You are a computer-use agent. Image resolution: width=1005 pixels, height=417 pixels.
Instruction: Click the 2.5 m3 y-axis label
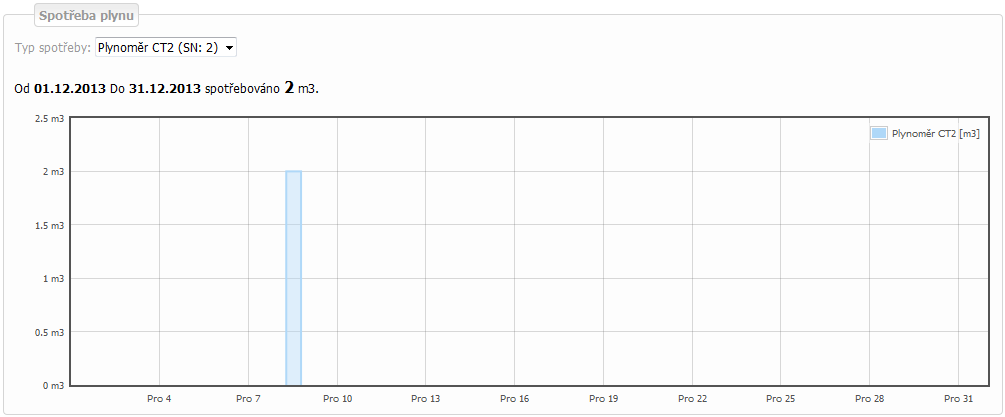coord(50,118)
